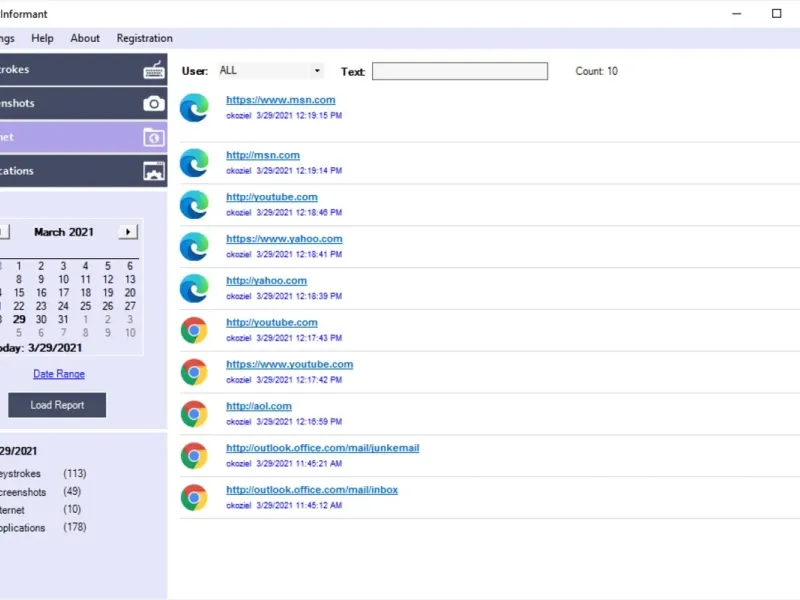Screen dimensions: 800x600
Task: Open the User dropdown showing ALL
Action: click(270, 70)
